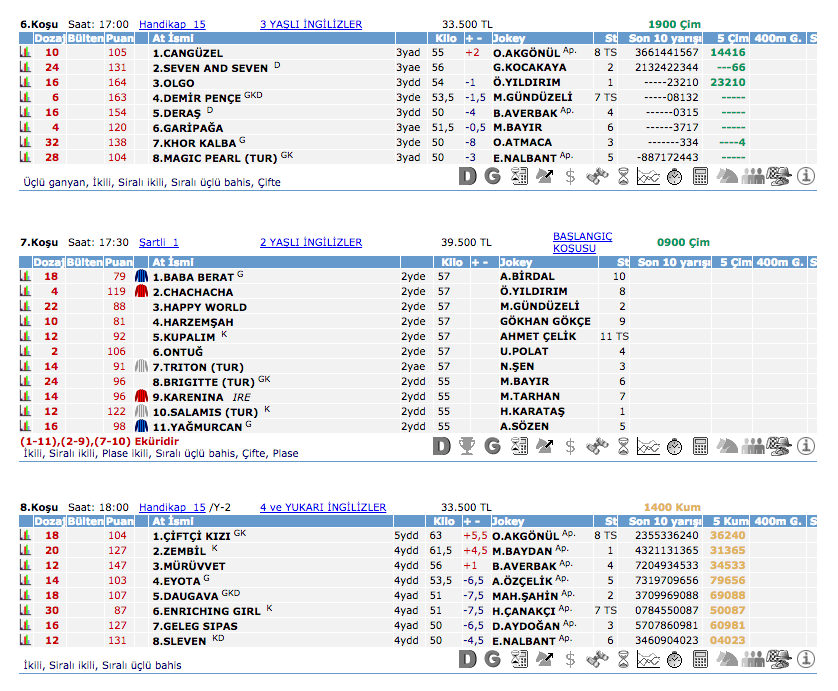Click the 'Son 10 yarışı' header in race 8
The image size is (838, 691).
669,521
